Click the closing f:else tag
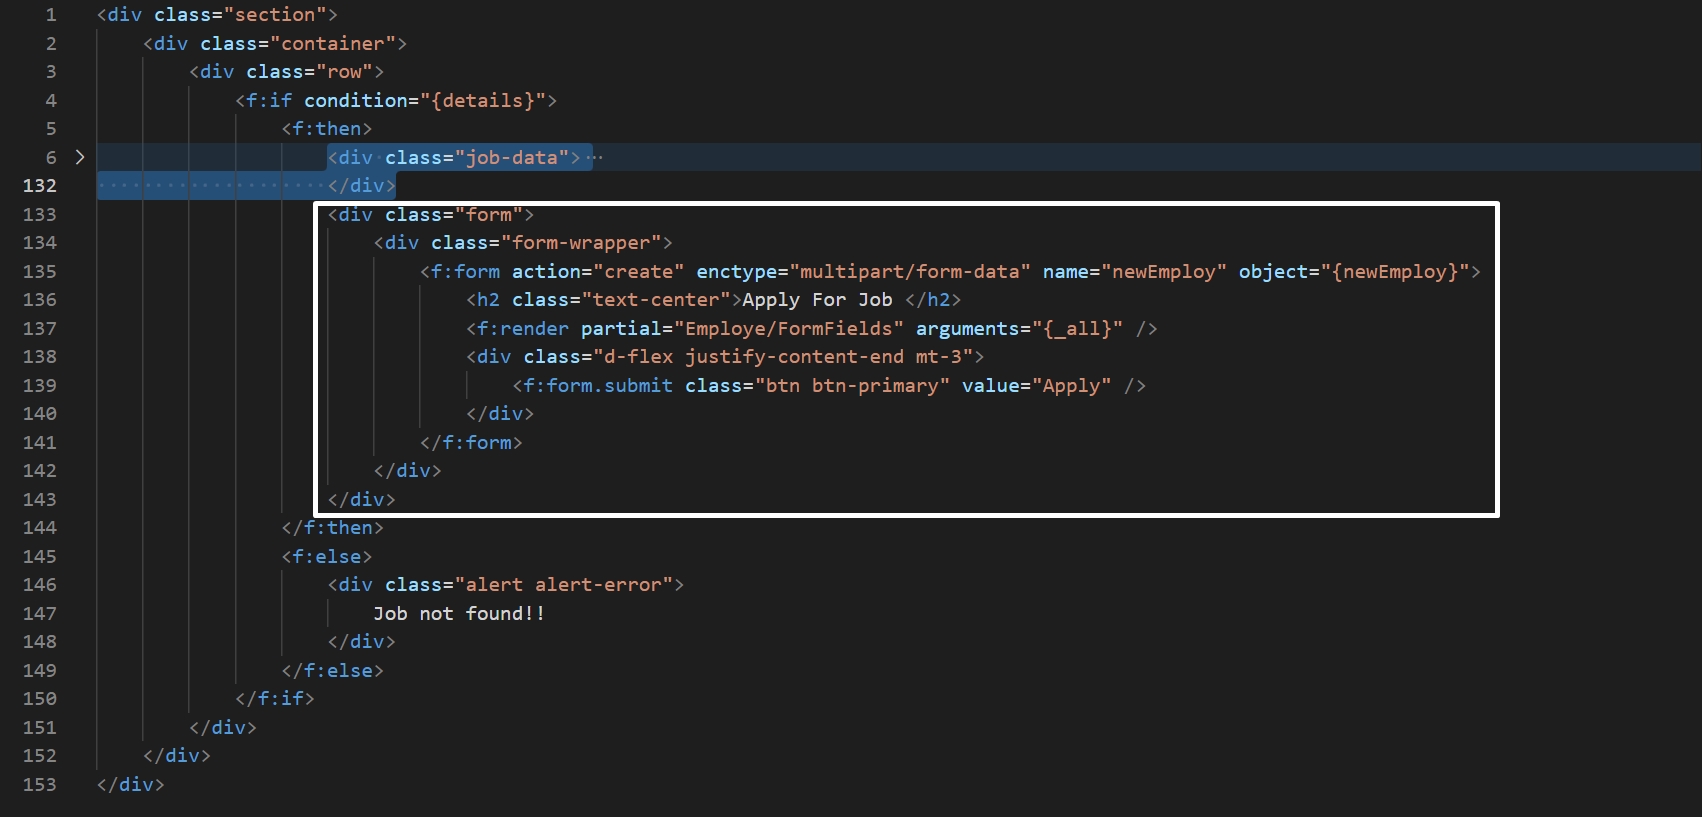This screenshot has width=1702, height=817. click(x=333, y=671)
